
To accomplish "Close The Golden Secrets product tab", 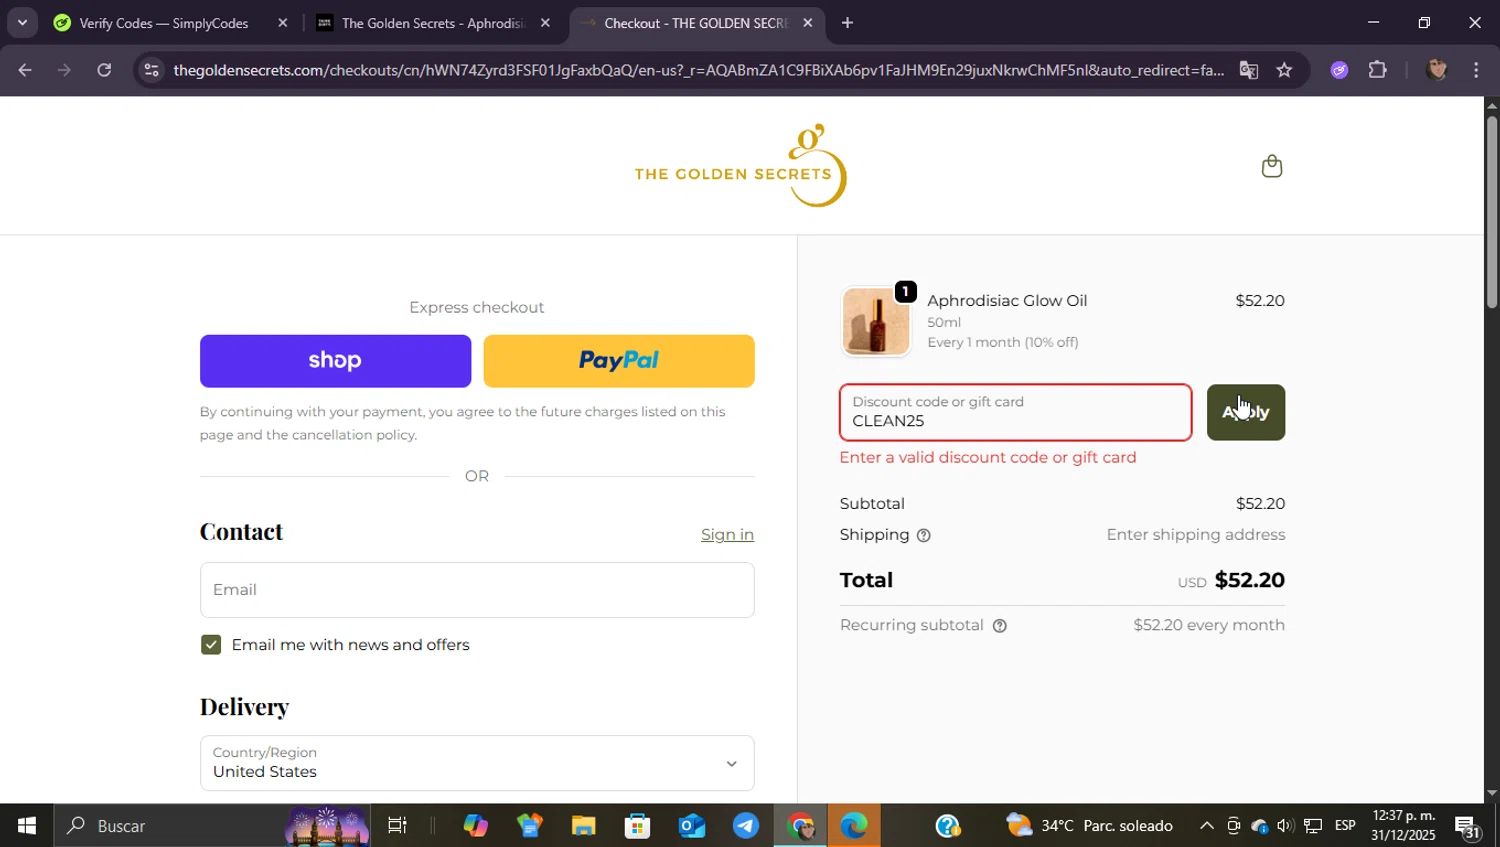I will (545, 23).
